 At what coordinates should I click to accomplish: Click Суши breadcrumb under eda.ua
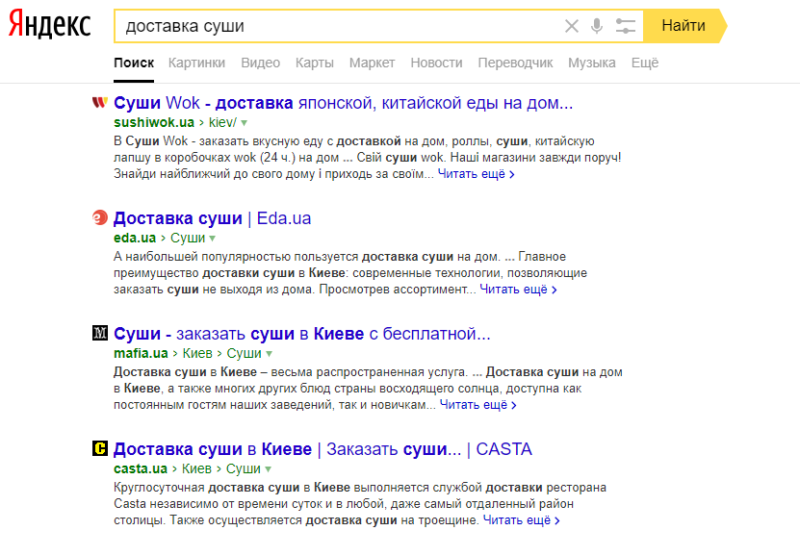[187, 238]
